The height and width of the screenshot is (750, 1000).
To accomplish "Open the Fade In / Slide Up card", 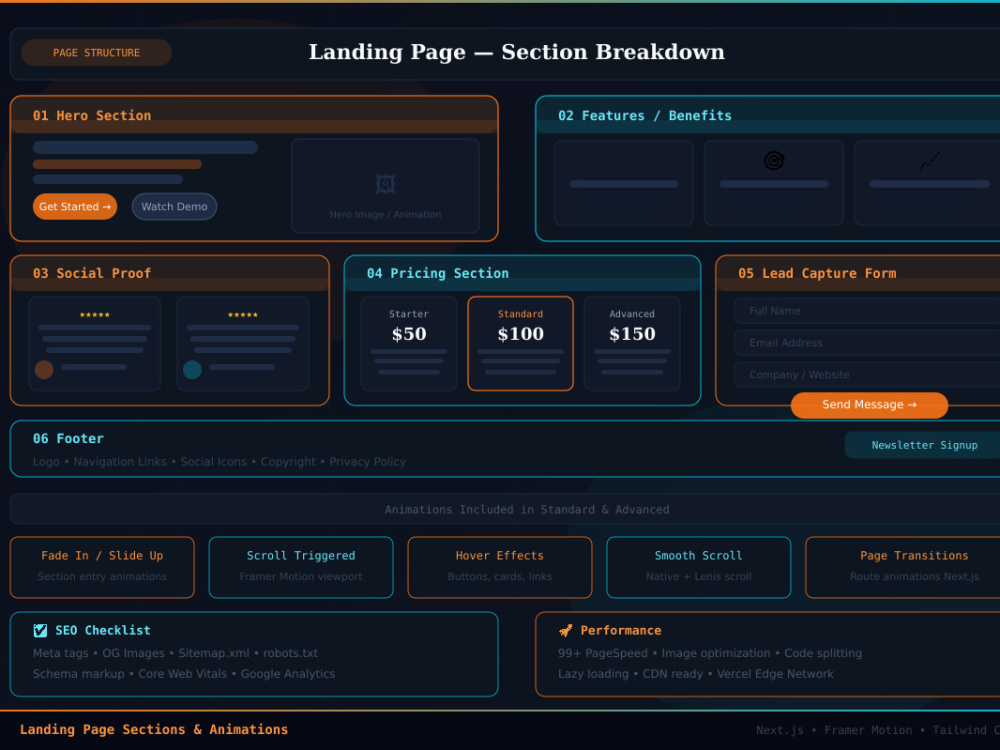I will (102, 568).
